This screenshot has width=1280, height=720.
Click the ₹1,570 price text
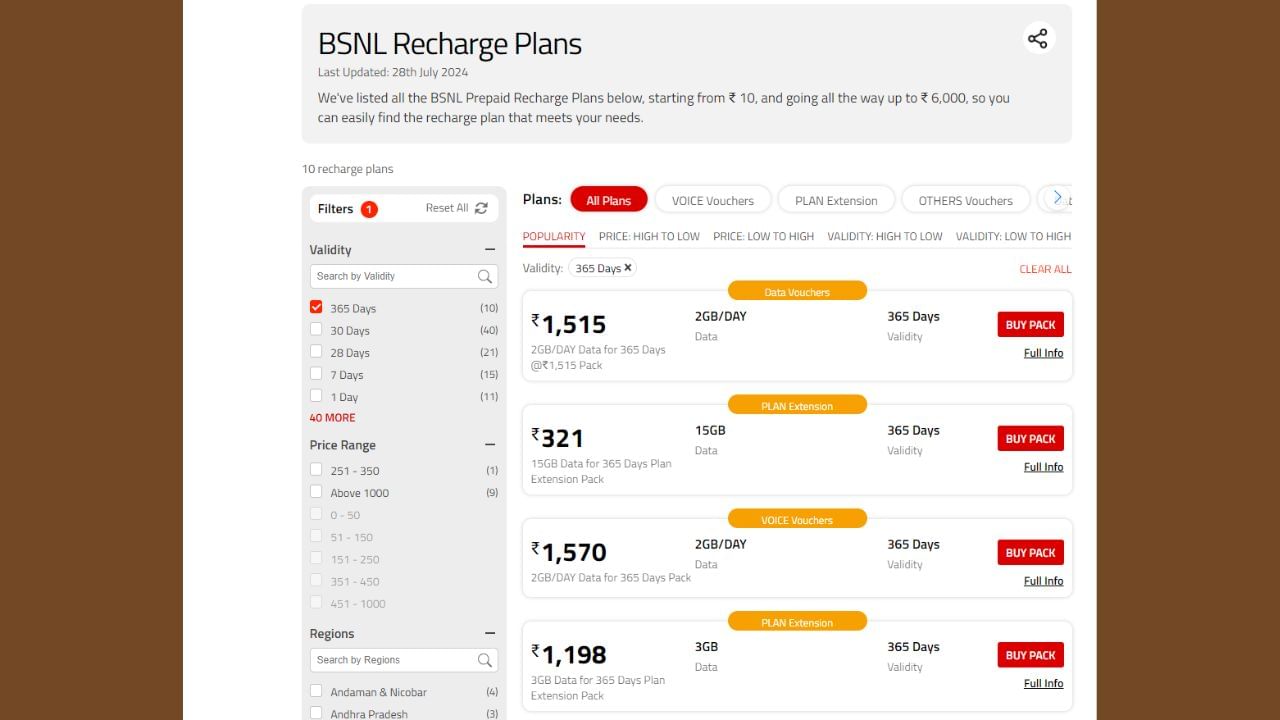pyautogui.click(x=569, y=552)
